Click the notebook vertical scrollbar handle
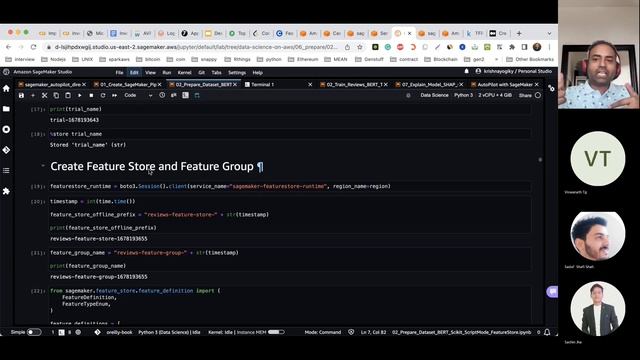640x360 pixels. (x=540, y=160)
